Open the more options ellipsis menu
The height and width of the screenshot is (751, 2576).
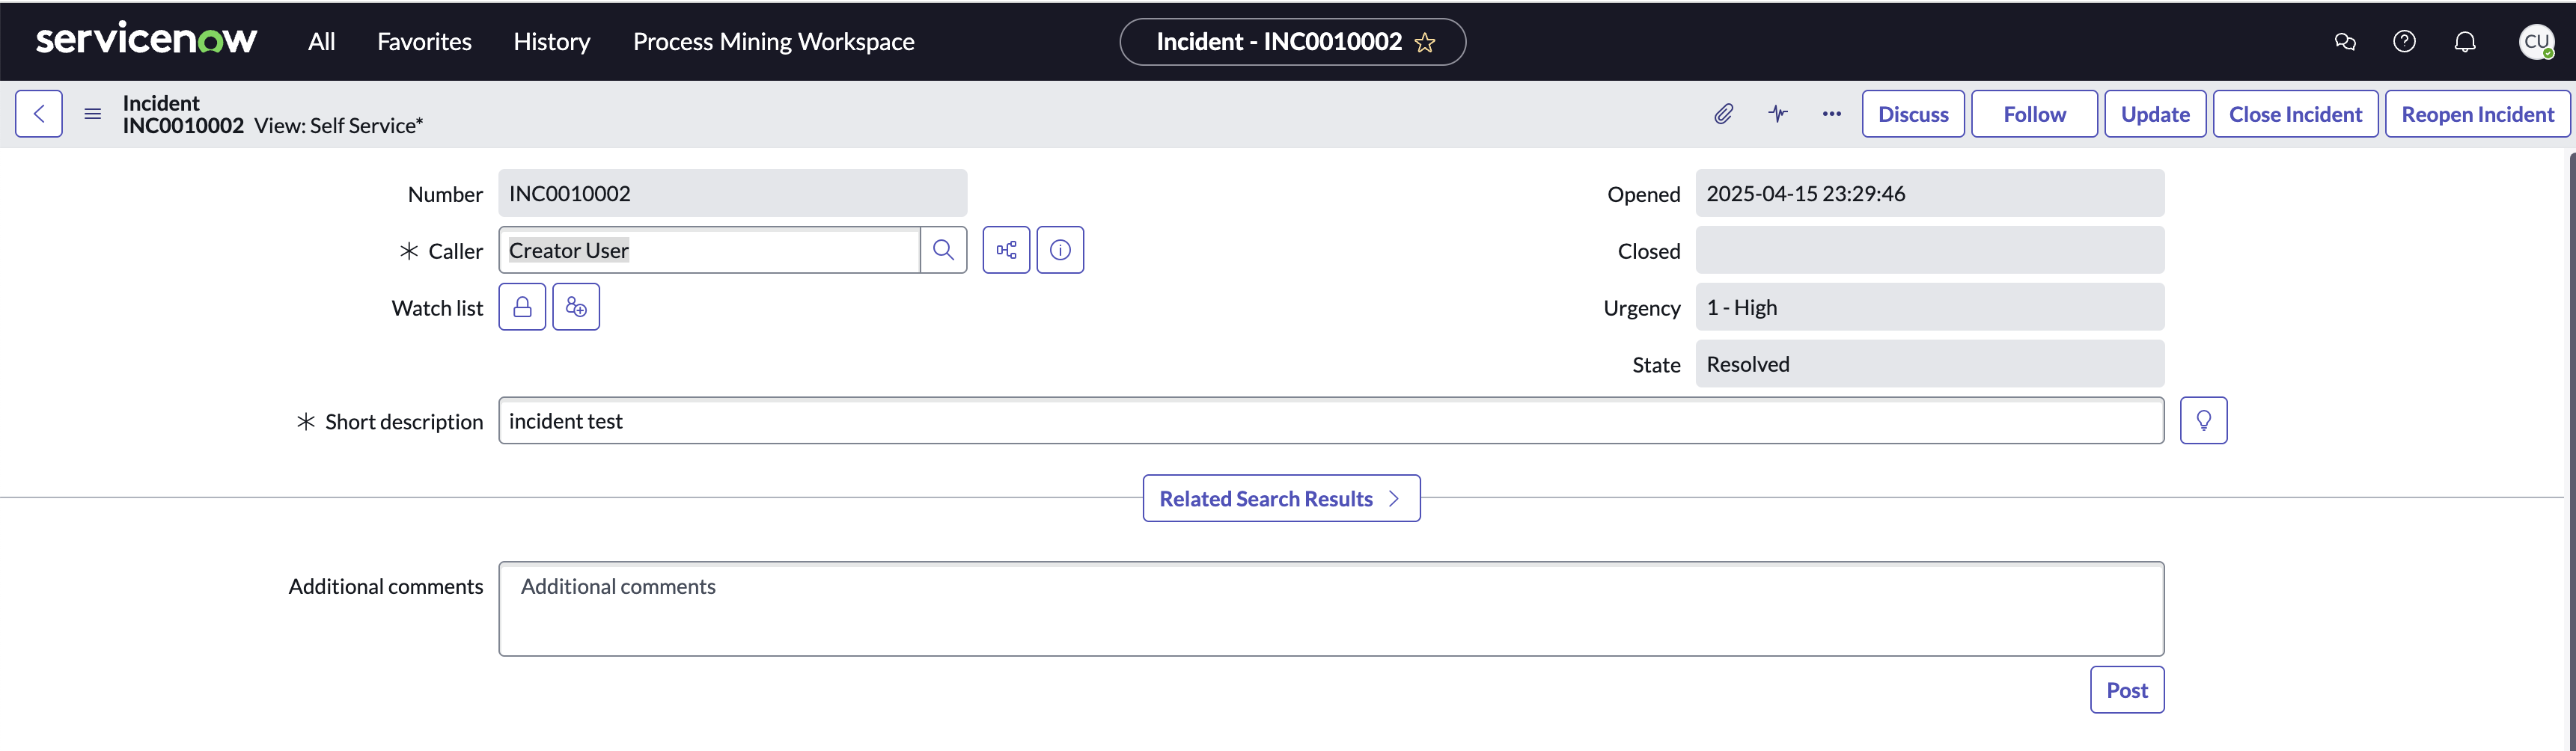coord(1831,114)
